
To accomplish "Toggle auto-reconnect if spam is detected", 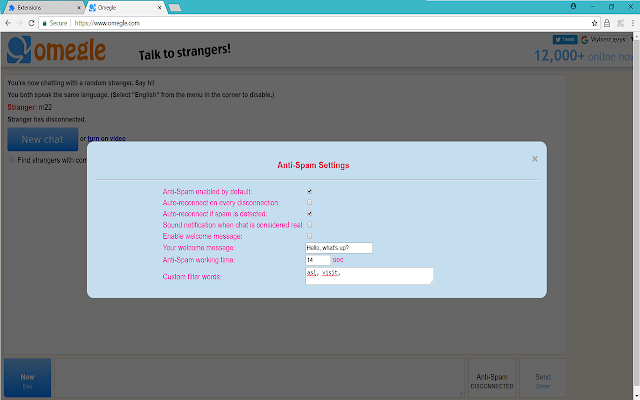I will (309, 213).
